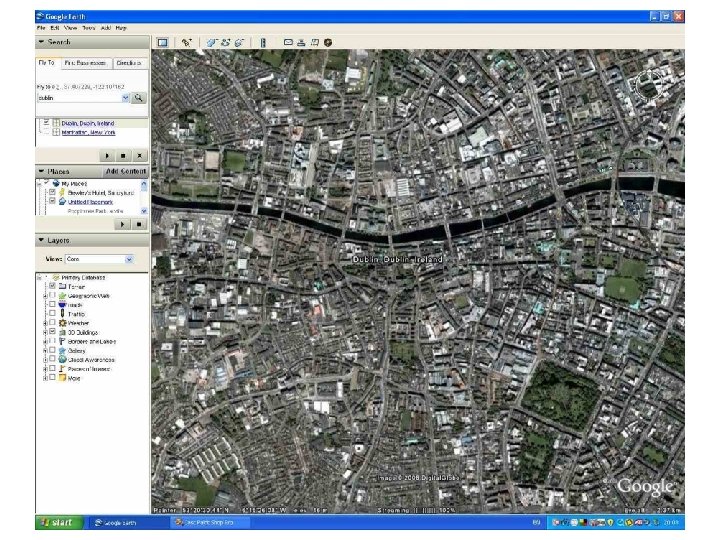Expand the Gallery tree node

45,351
